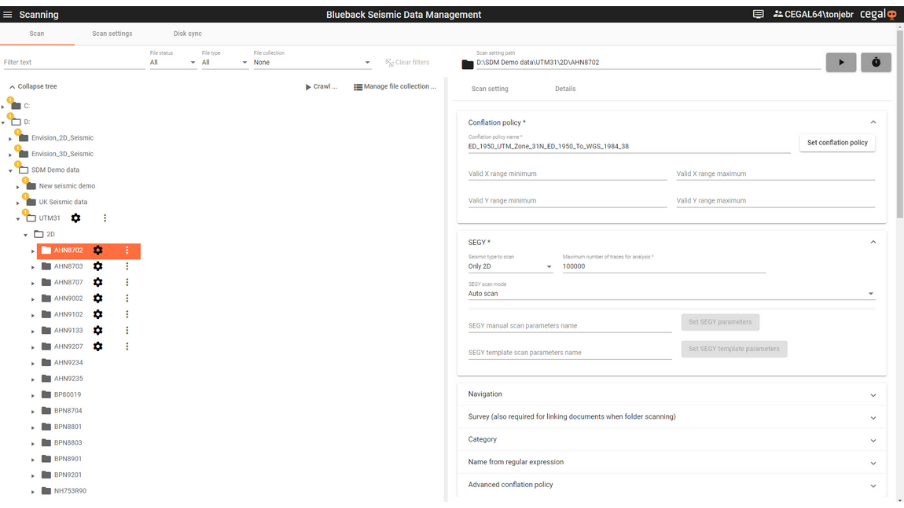Click the run scan play button

(x=841, y=62)
